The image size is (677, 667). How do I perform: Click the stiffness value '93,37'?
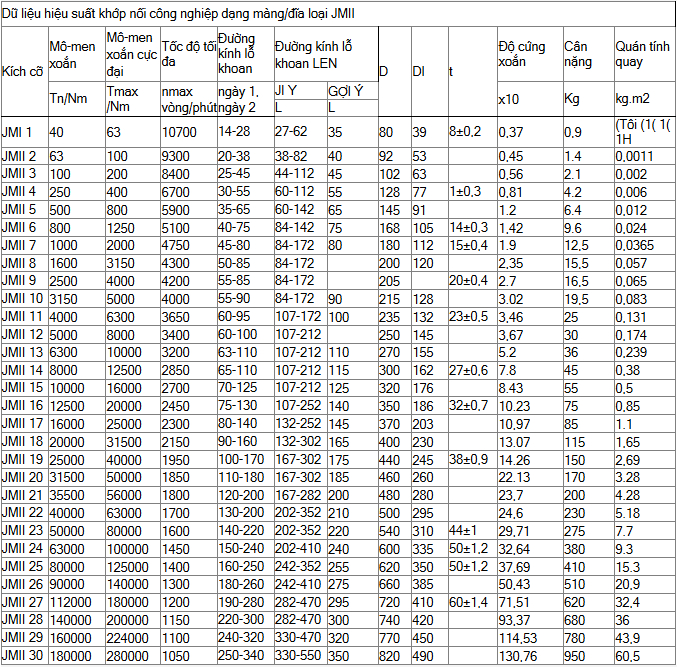[x=514, y=620]
